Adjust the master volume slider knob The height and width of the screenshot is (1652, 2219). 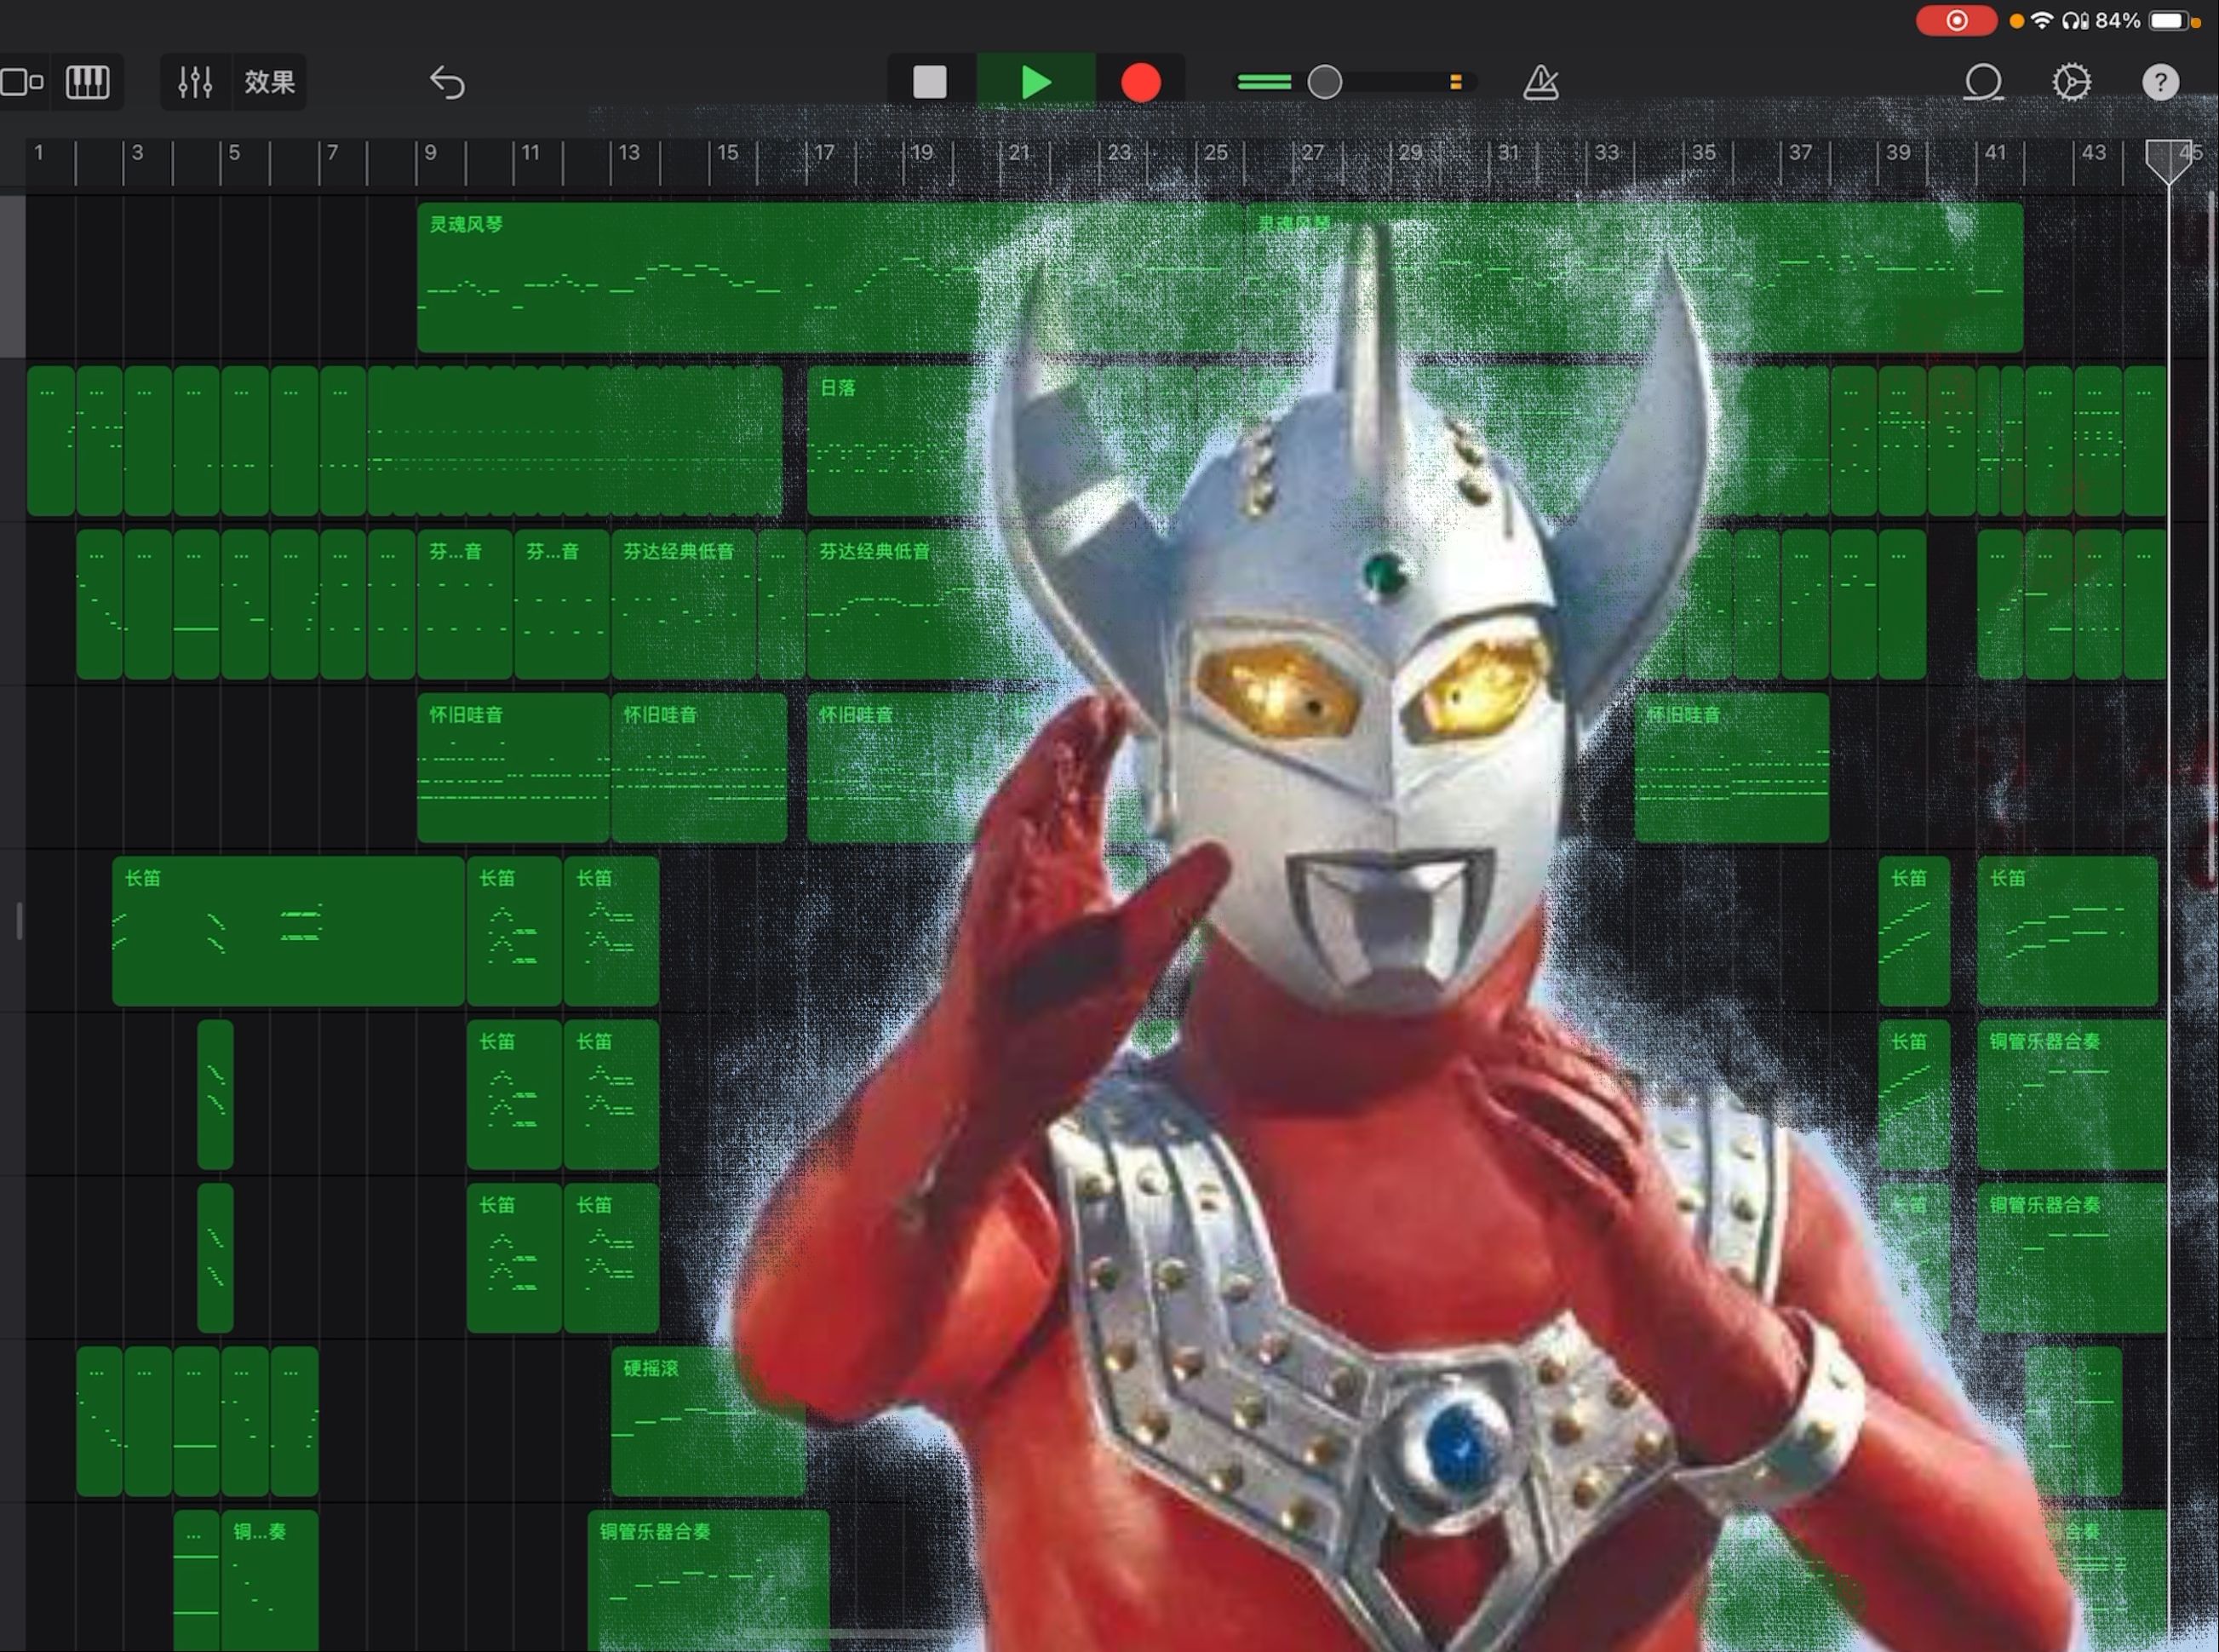(x=1325, y=82)
